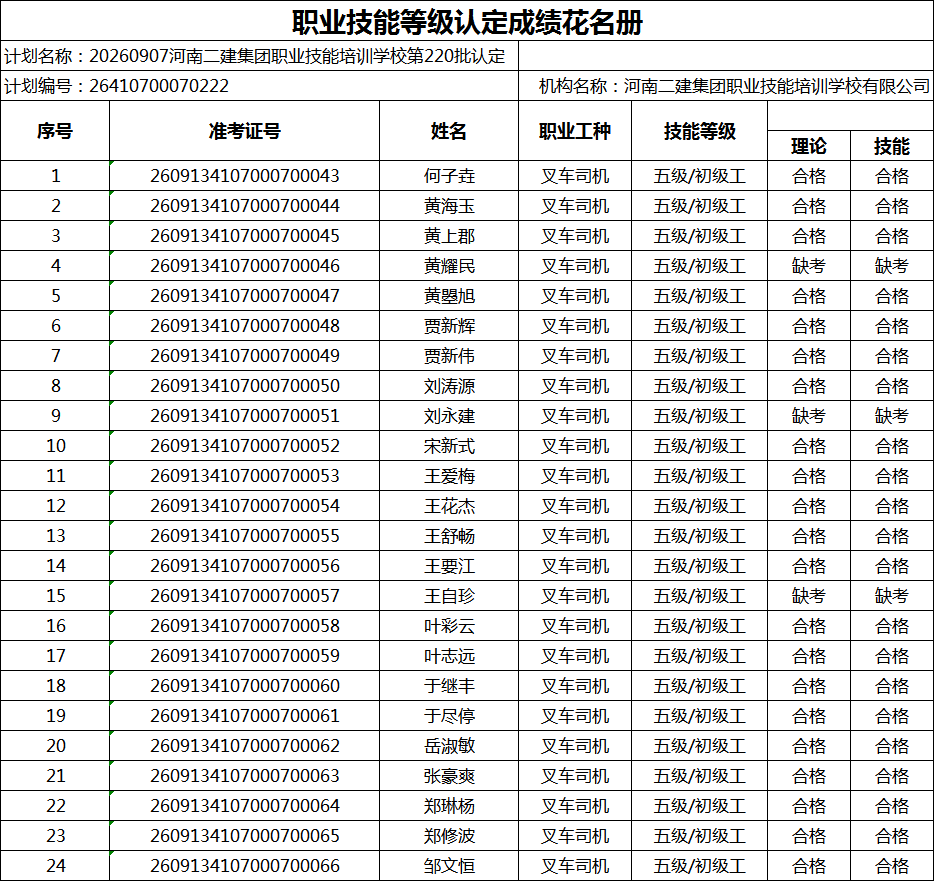Select exam number 260913410700700048

[x=244, y=326]
